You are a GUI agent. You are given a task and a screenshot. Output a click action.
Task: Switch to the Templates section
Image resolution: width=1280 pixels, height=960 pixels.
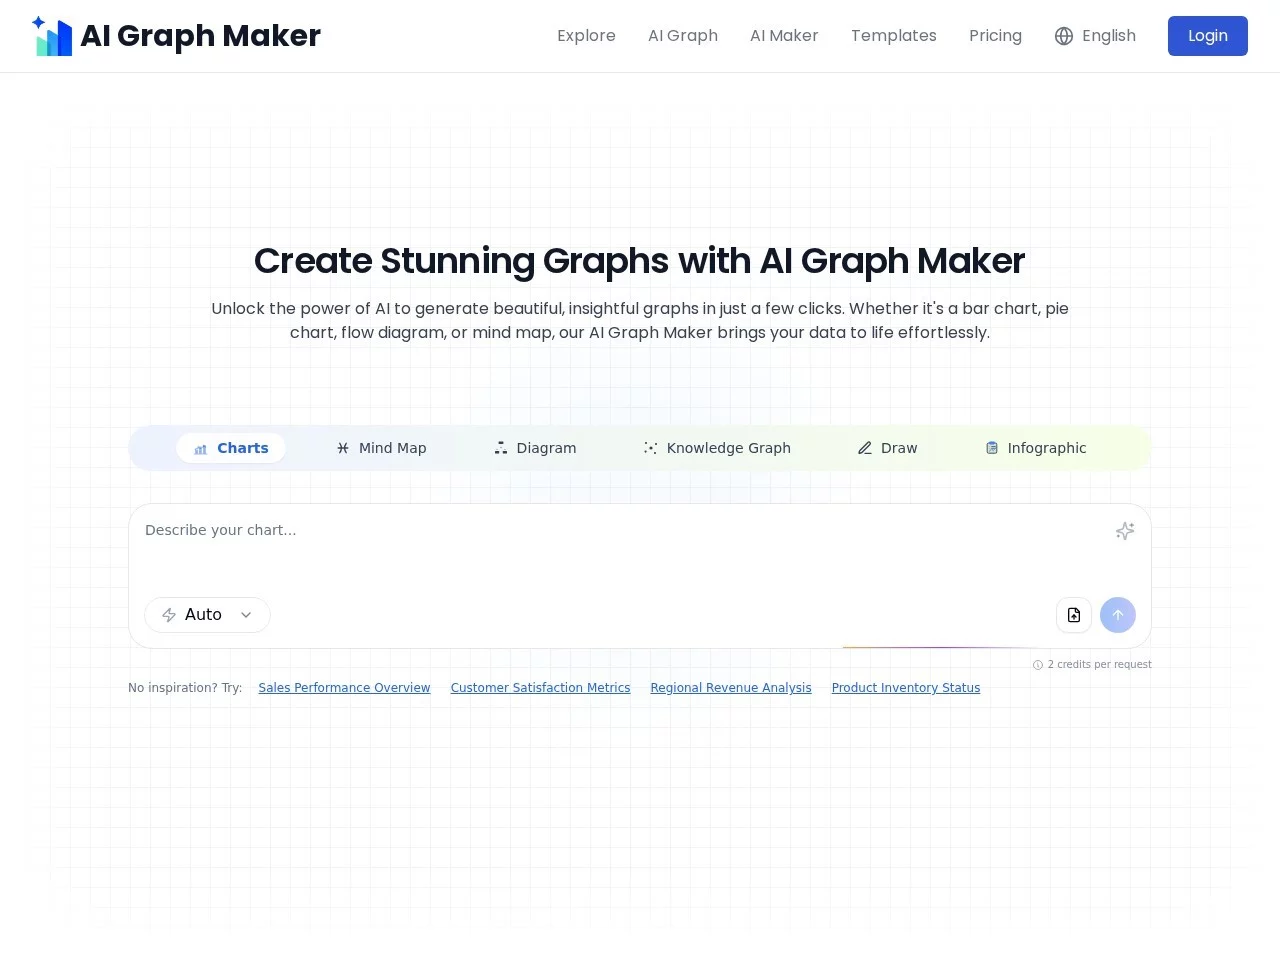893,36
